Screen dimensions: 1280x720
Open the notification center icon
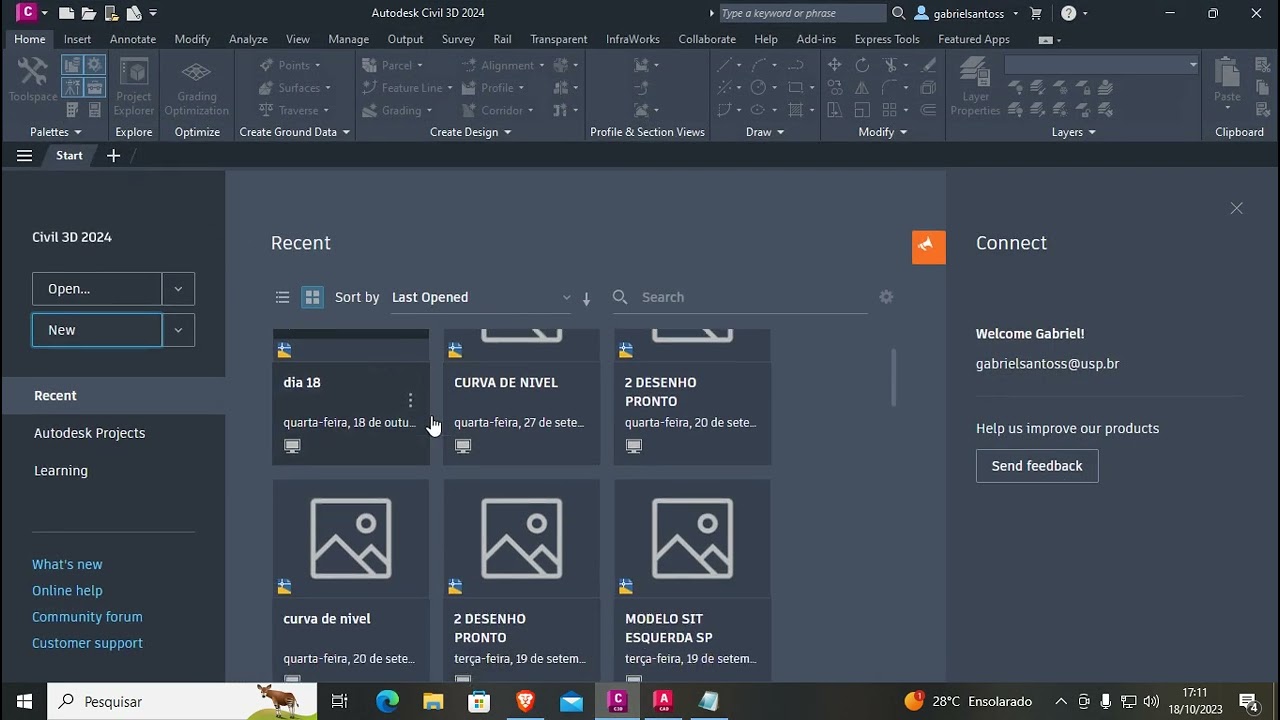click(1248, 701)
